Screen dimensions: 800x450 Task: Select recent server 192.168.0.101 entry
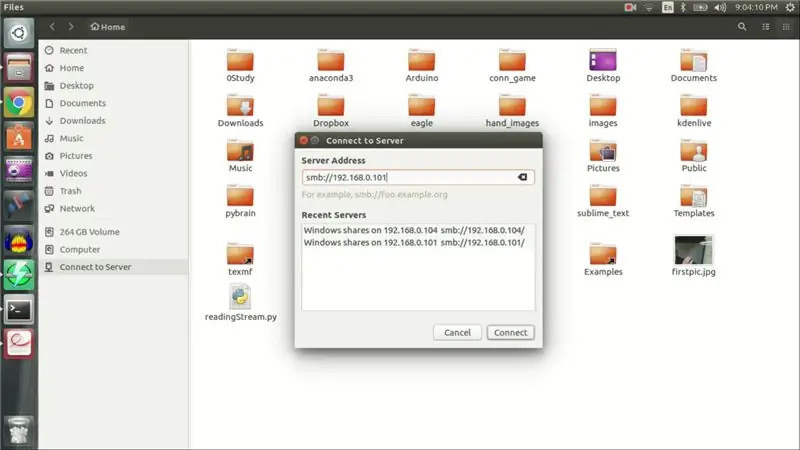418,242
